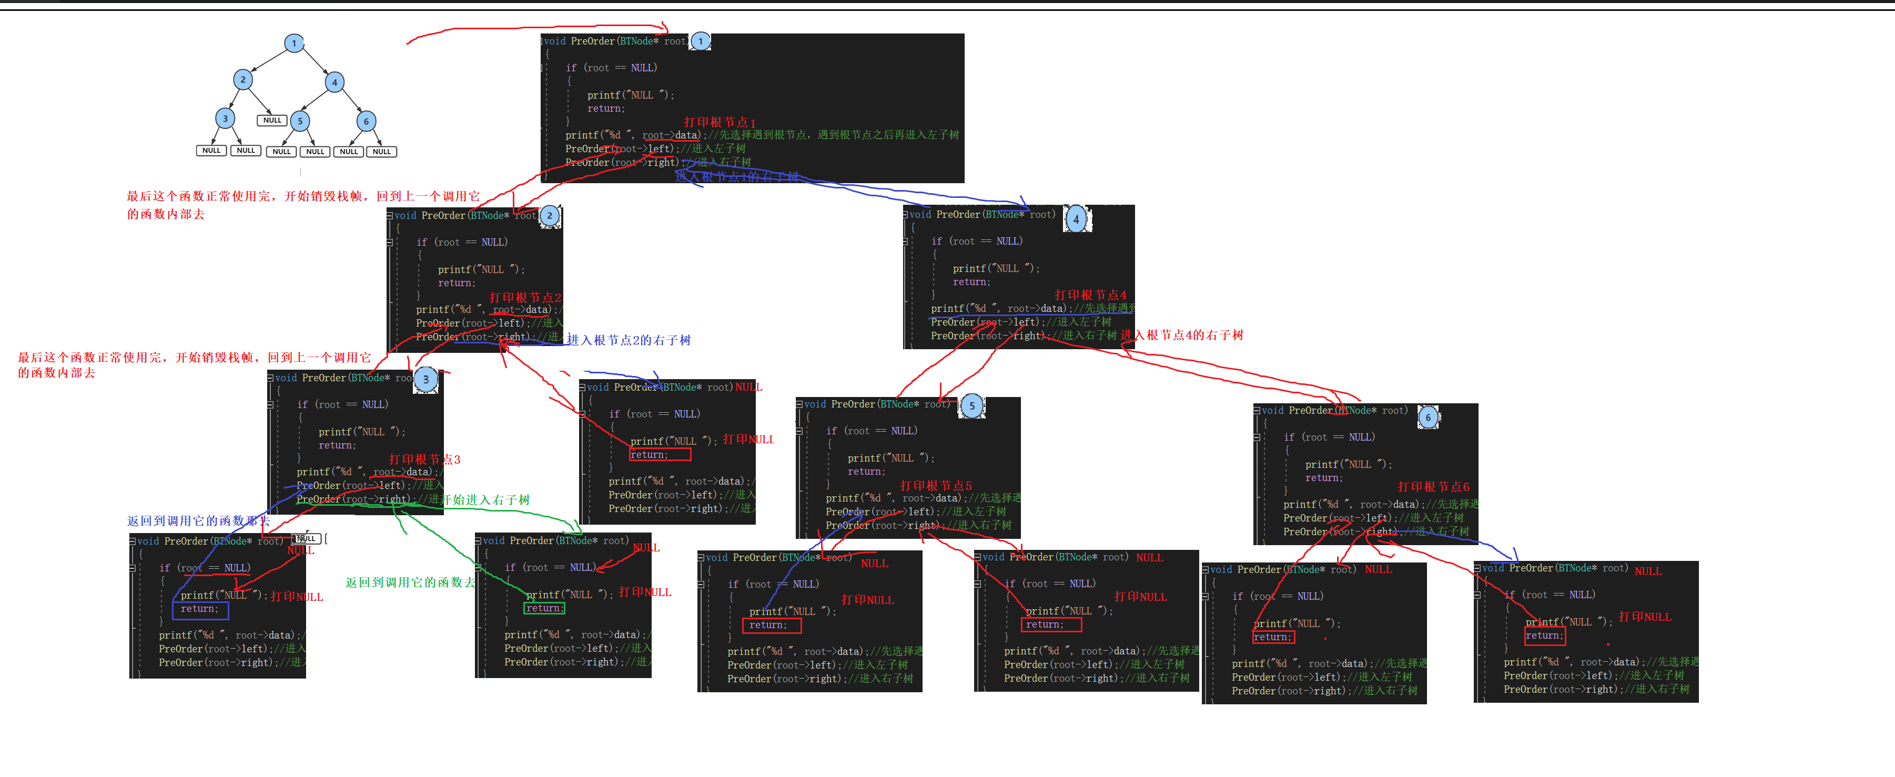This screenshot has height=777, width=1895.
Task: Collapse the PreOrder function fold marker in block 6
Action: [x=1257, y=410]
